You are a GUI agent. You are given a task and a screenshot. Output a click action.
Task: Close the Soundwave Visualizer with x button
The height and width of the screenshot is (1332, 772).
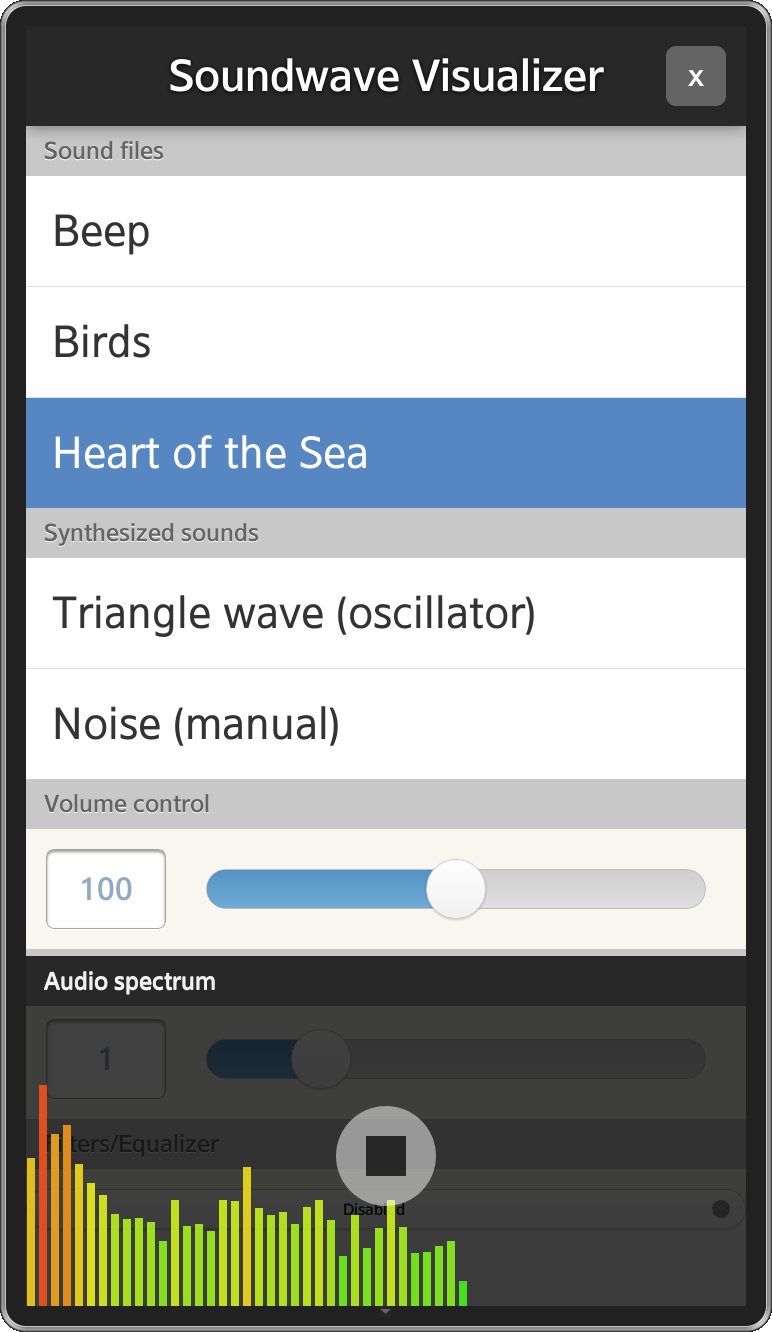695,76
